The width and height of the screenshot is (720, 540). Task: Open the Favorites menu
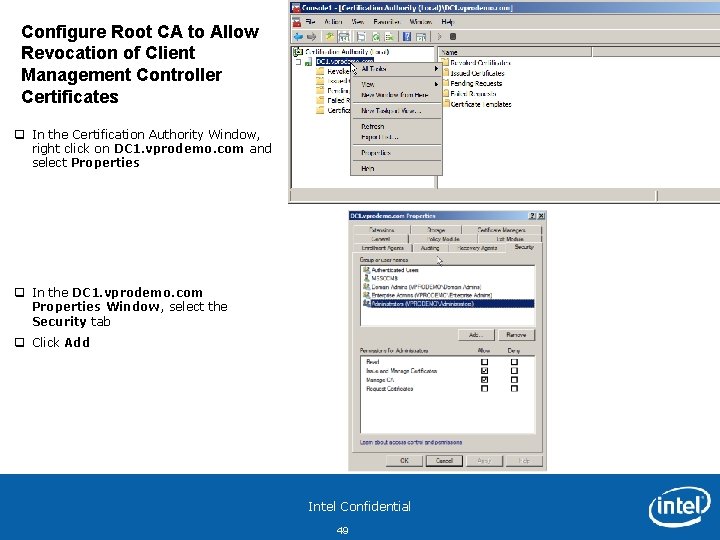386,22
